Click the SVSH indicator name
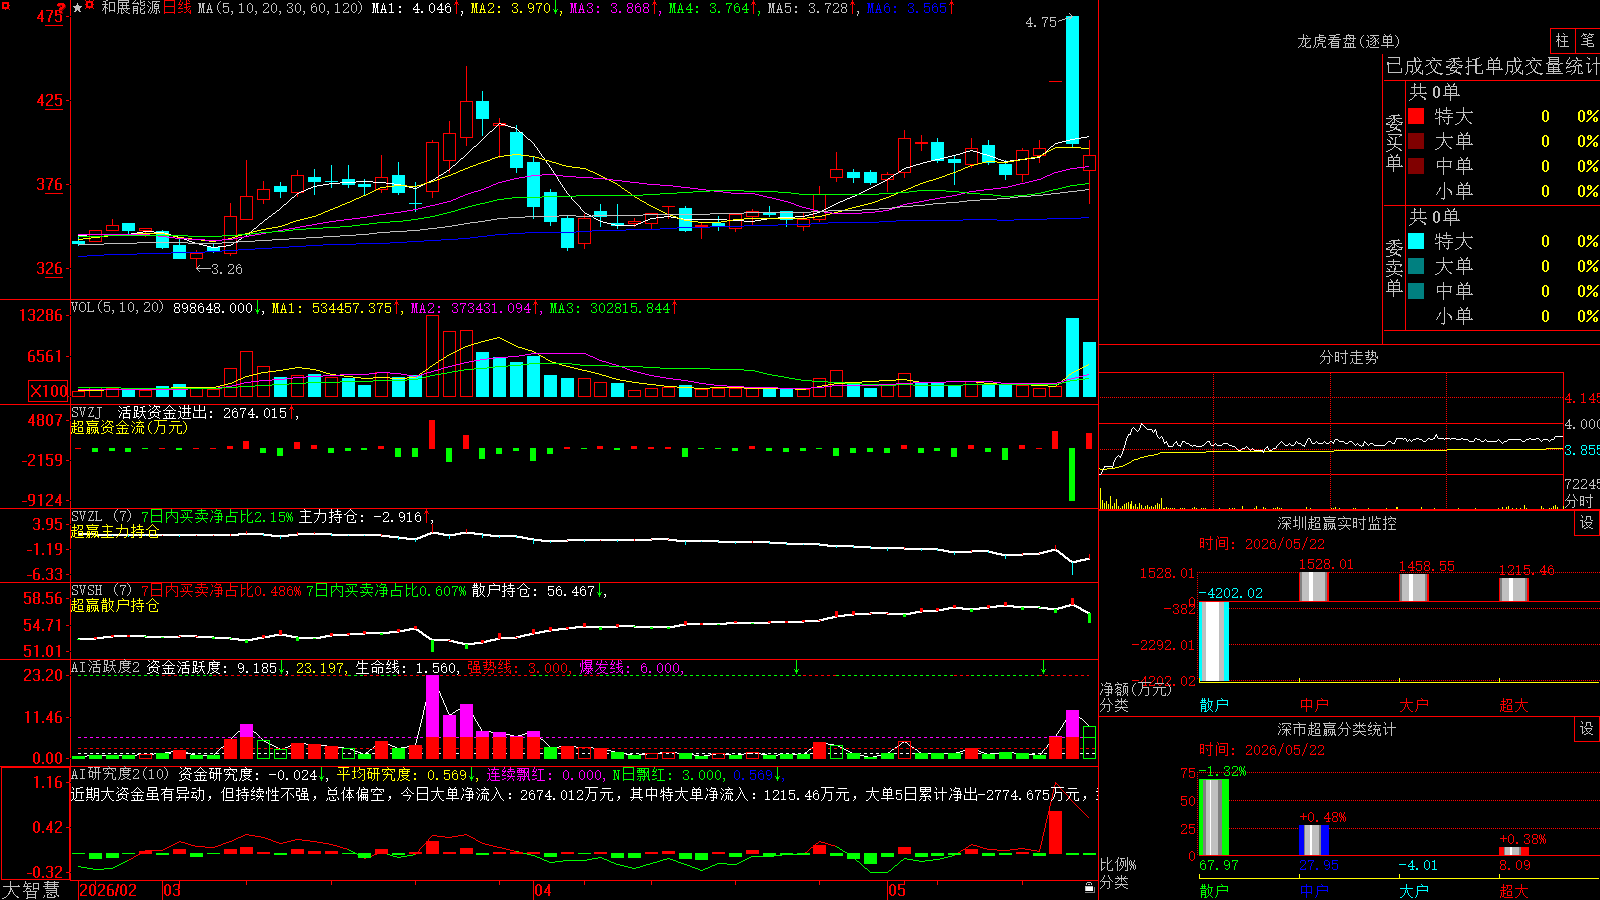 pos(87,590)
